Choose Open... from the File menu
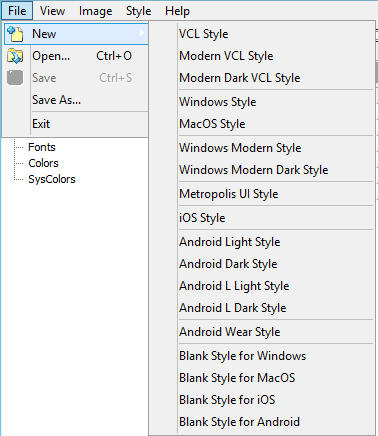Image resolution: width=378 pixels, height=436 pixels. (x=76, y=56)
